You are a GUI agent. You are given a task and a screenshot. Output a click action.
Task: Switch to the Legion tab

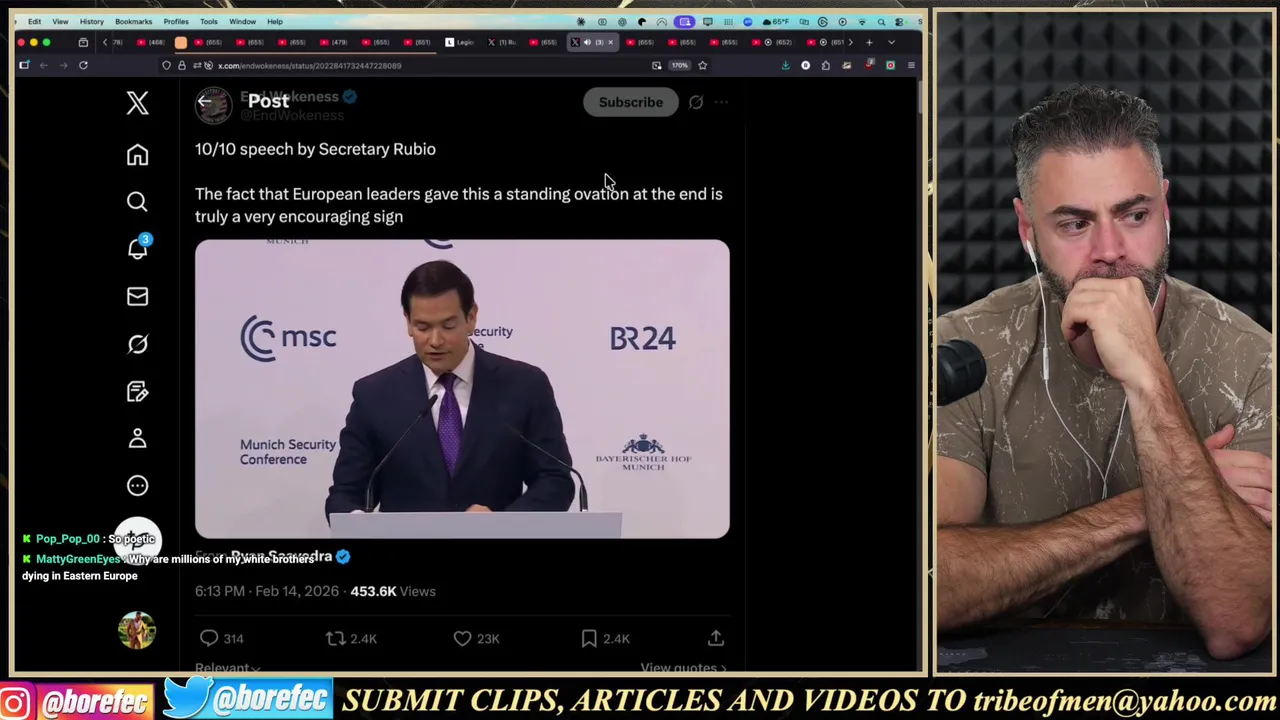pos(460,42)
